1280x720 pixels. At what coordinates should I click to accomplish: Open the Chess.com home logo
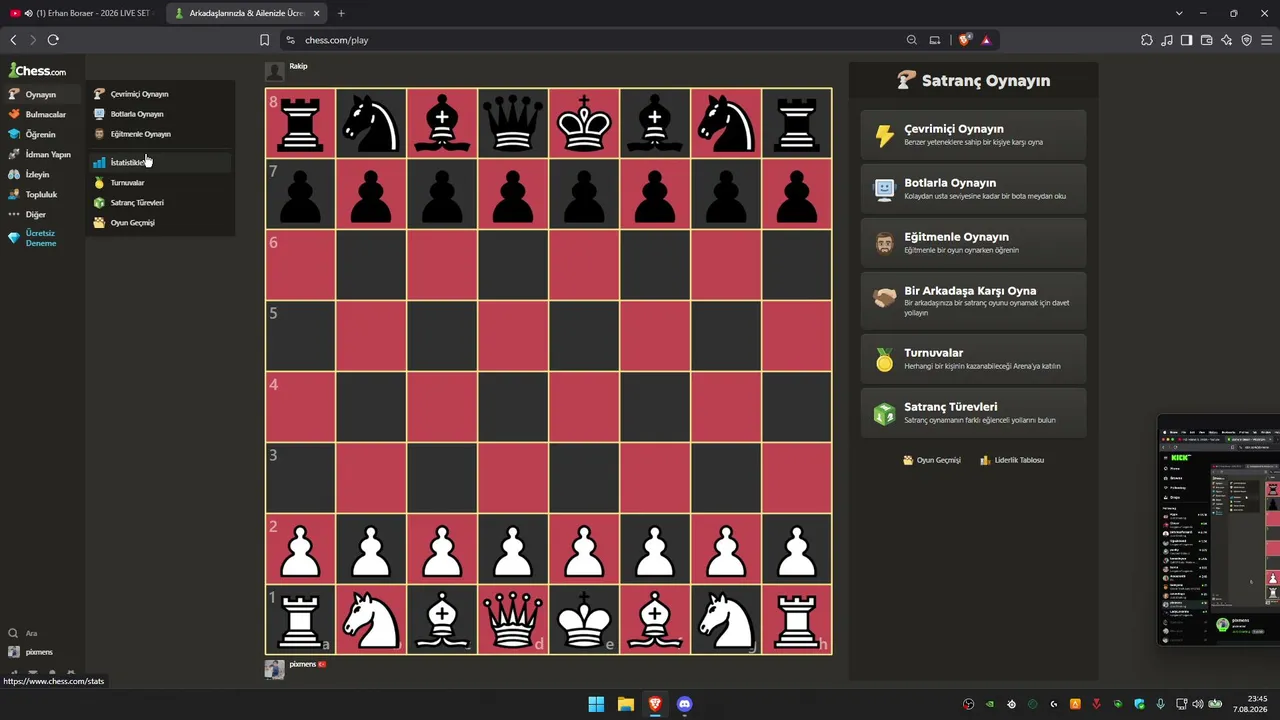38,71
